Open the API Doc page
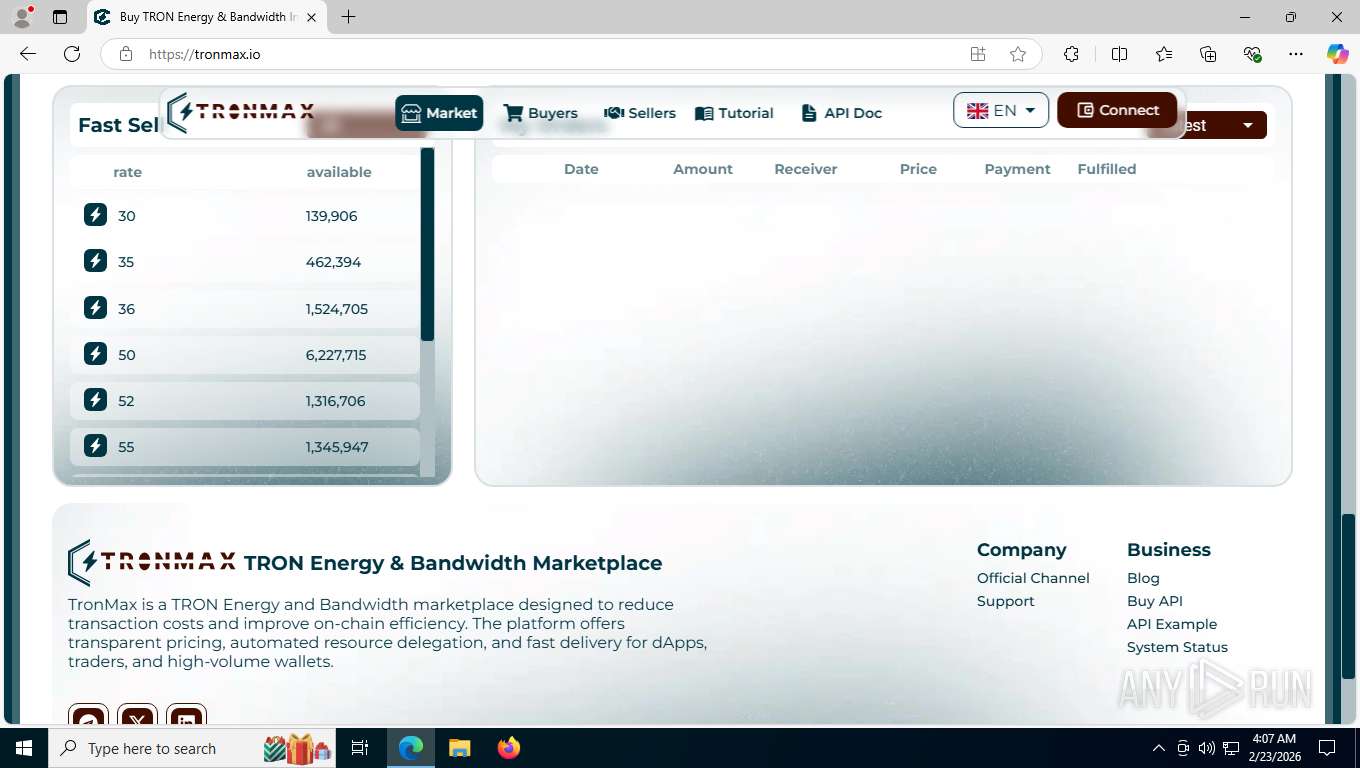 pyautogui.click(x=841, y=113)
